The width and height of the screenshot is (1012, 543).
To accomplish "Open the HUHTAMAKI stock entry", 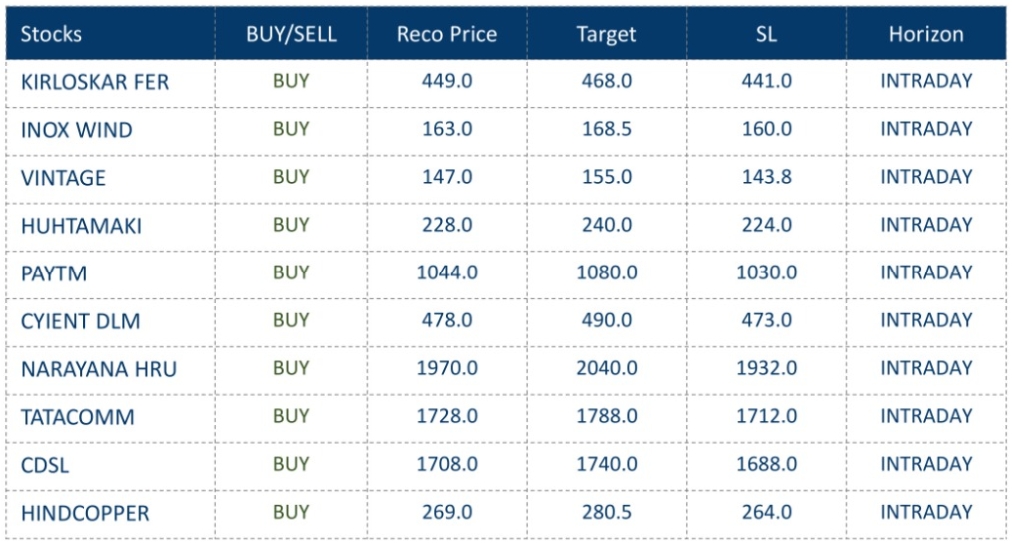I will [x=81, y=226].
